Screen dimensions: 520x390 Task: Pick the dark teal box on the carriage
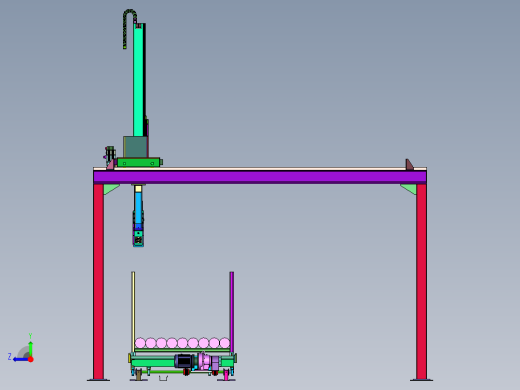(135, 147)
